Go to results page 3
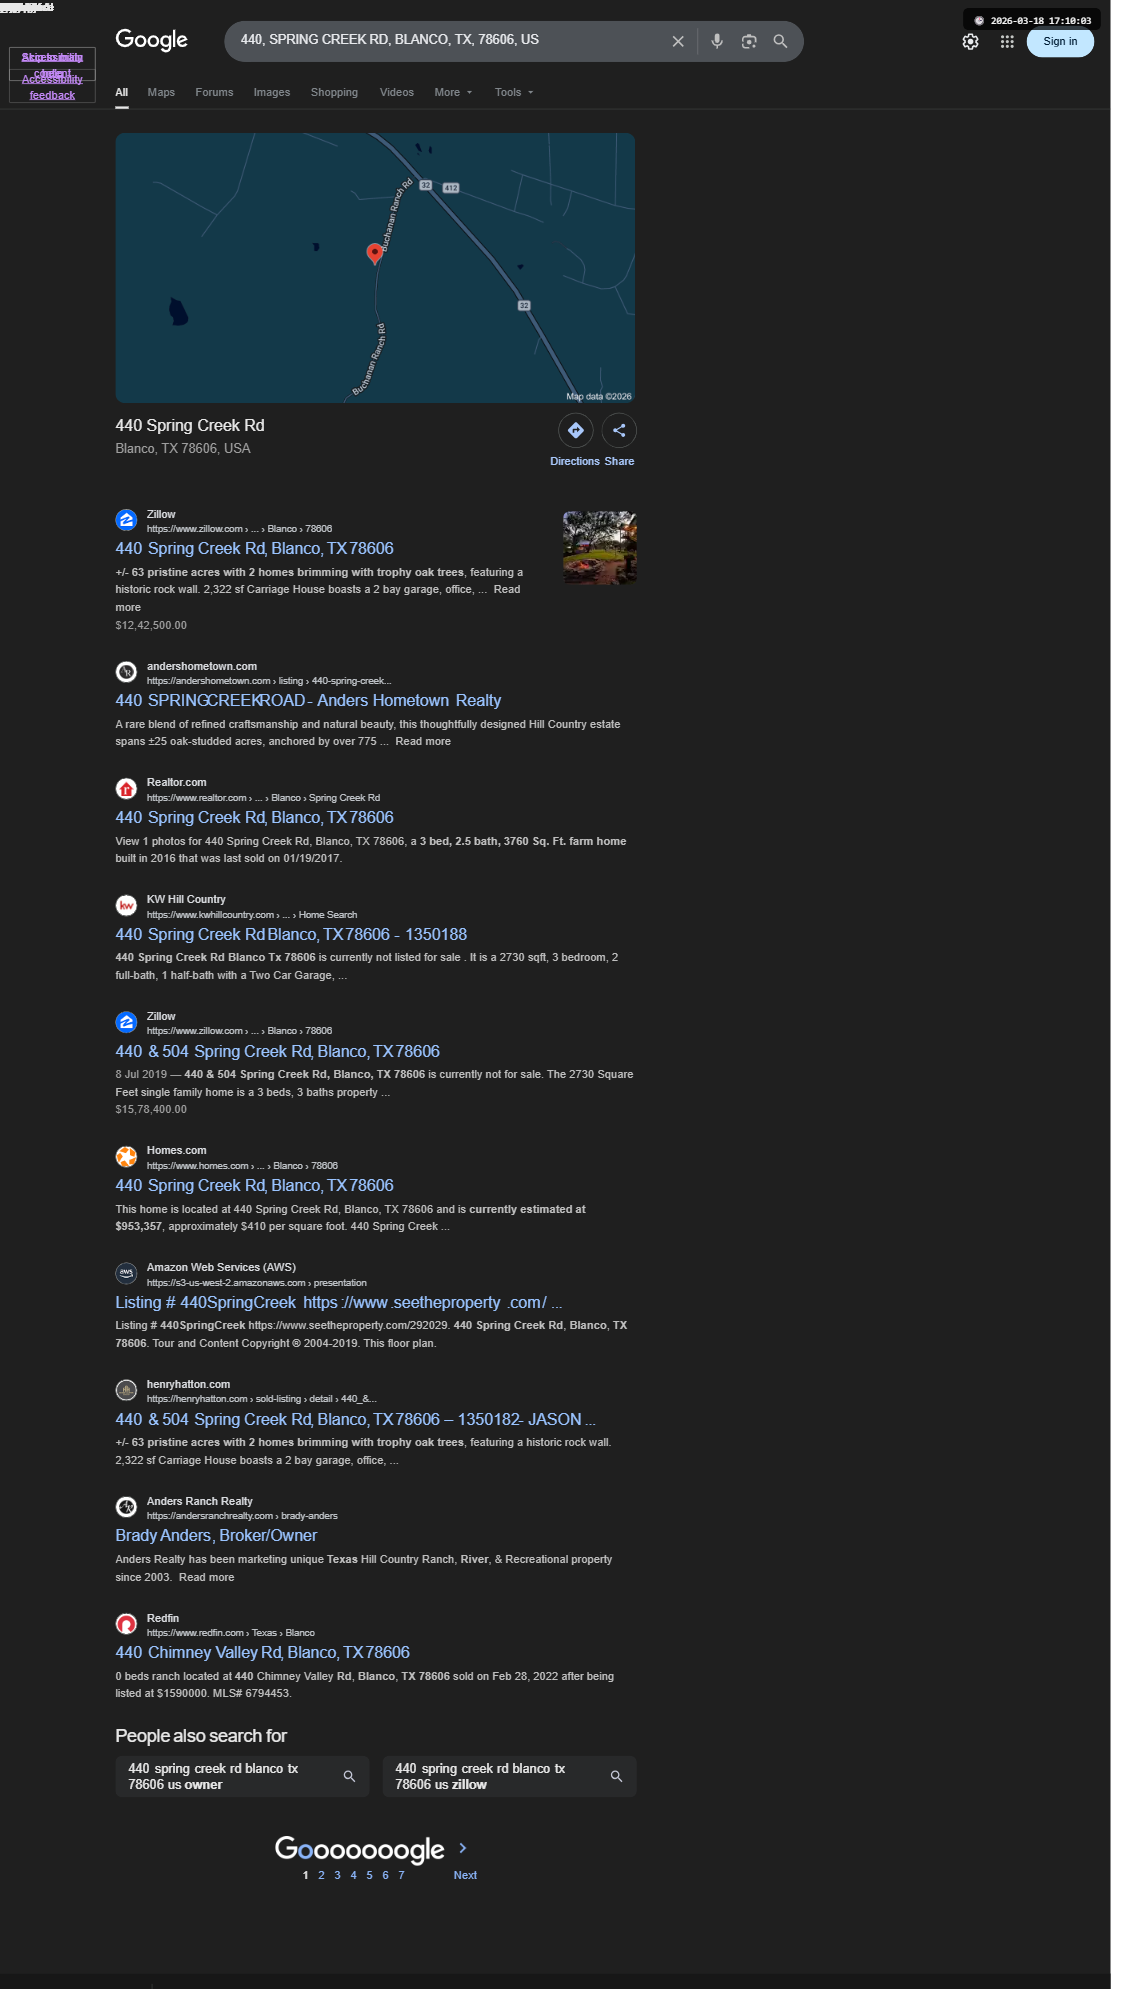1124x1989 pixels. [x=337, y=1875]
